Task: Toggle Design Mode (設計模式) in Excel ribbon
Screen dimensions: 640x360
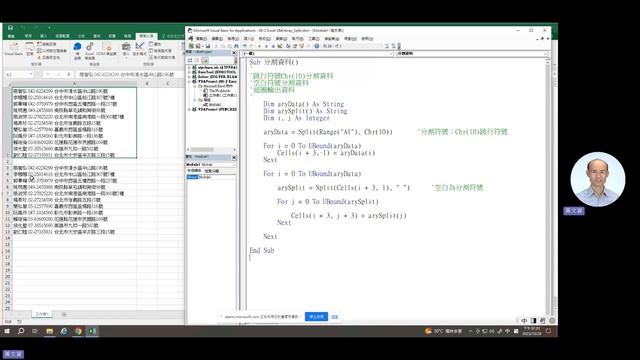Action: click(140, 49)
